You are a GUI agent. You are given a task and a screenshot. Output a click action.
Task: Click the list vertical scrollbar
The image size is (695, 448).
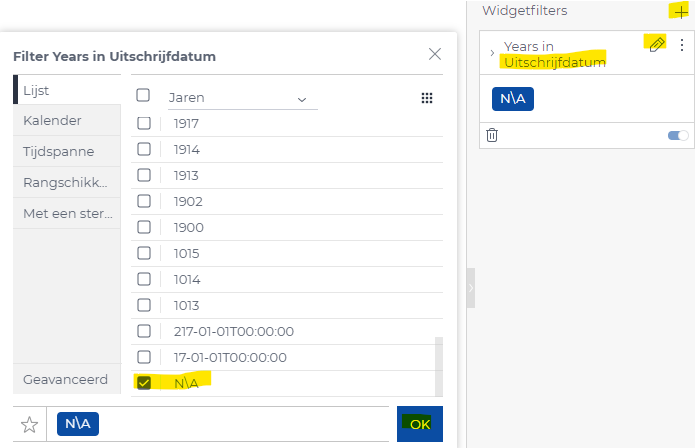pos(438,365)
